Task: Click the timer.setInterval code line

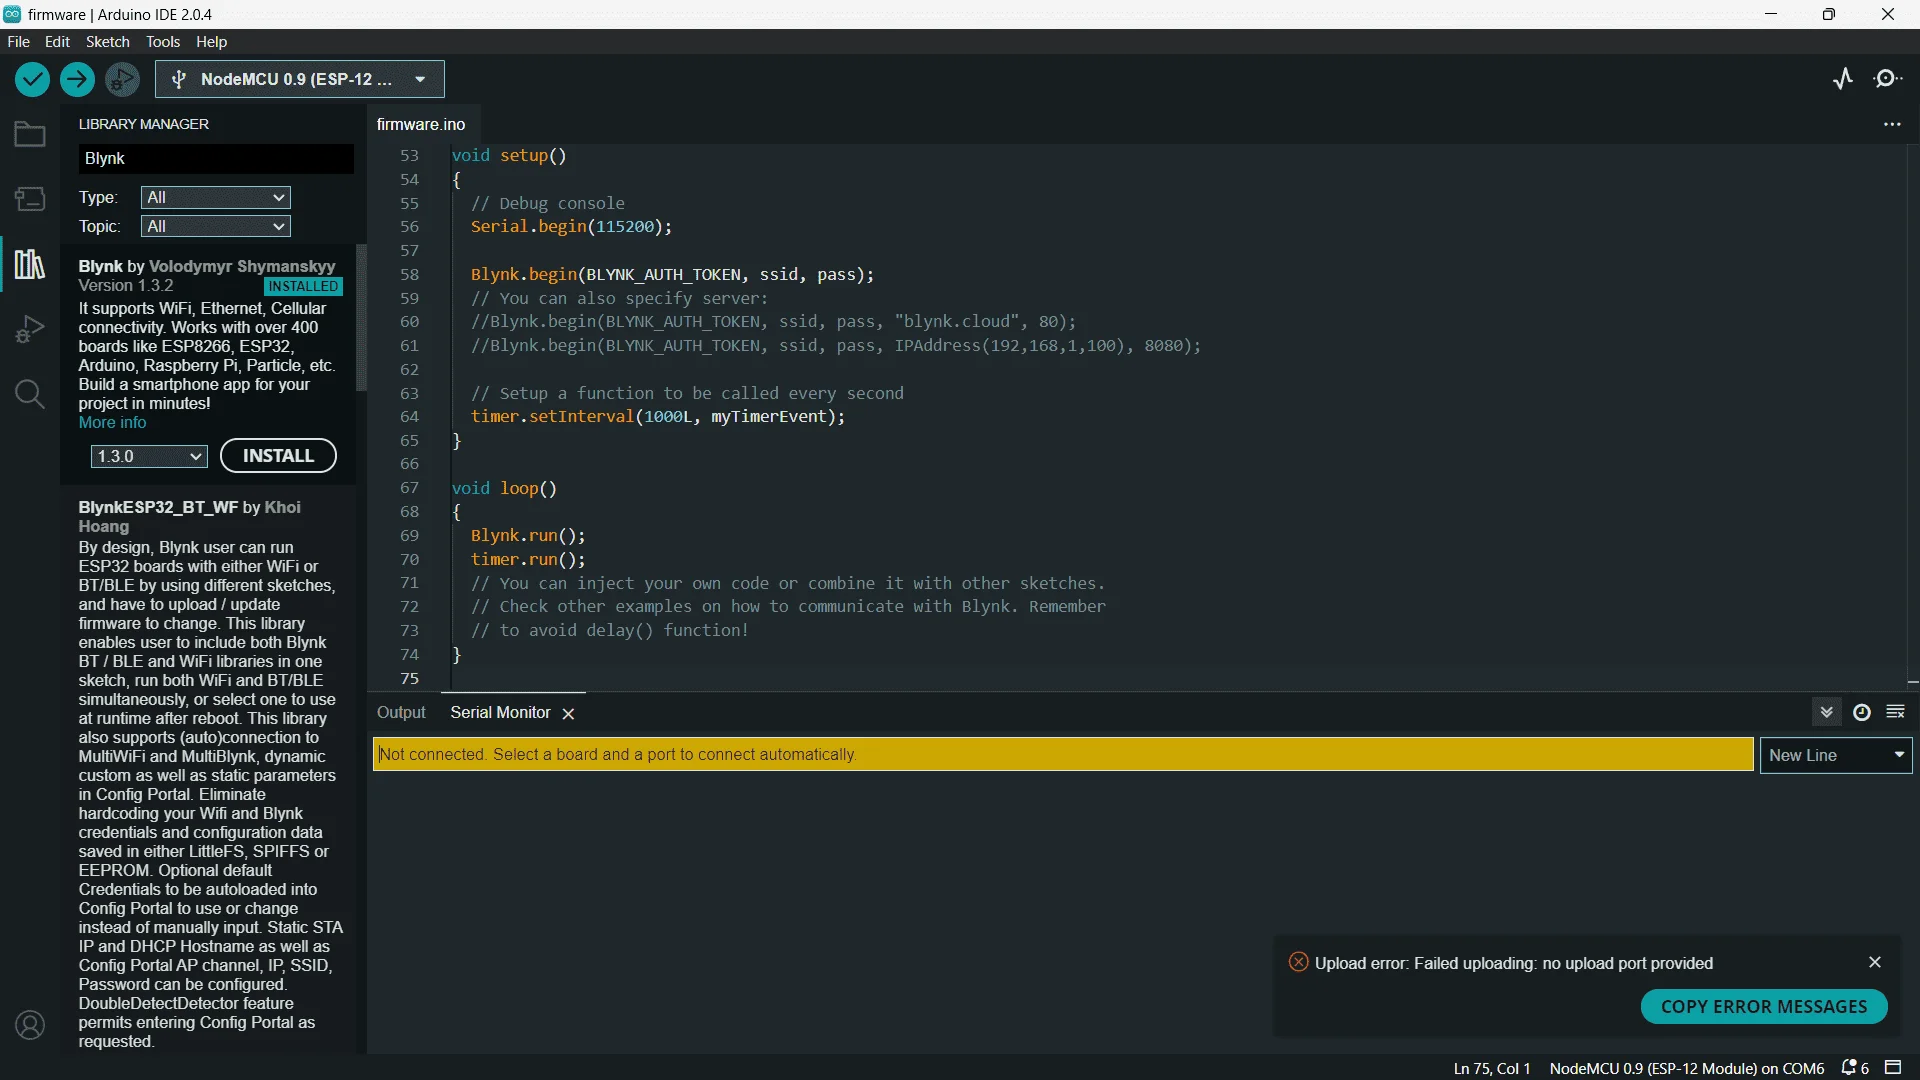Action: (658, 417)
